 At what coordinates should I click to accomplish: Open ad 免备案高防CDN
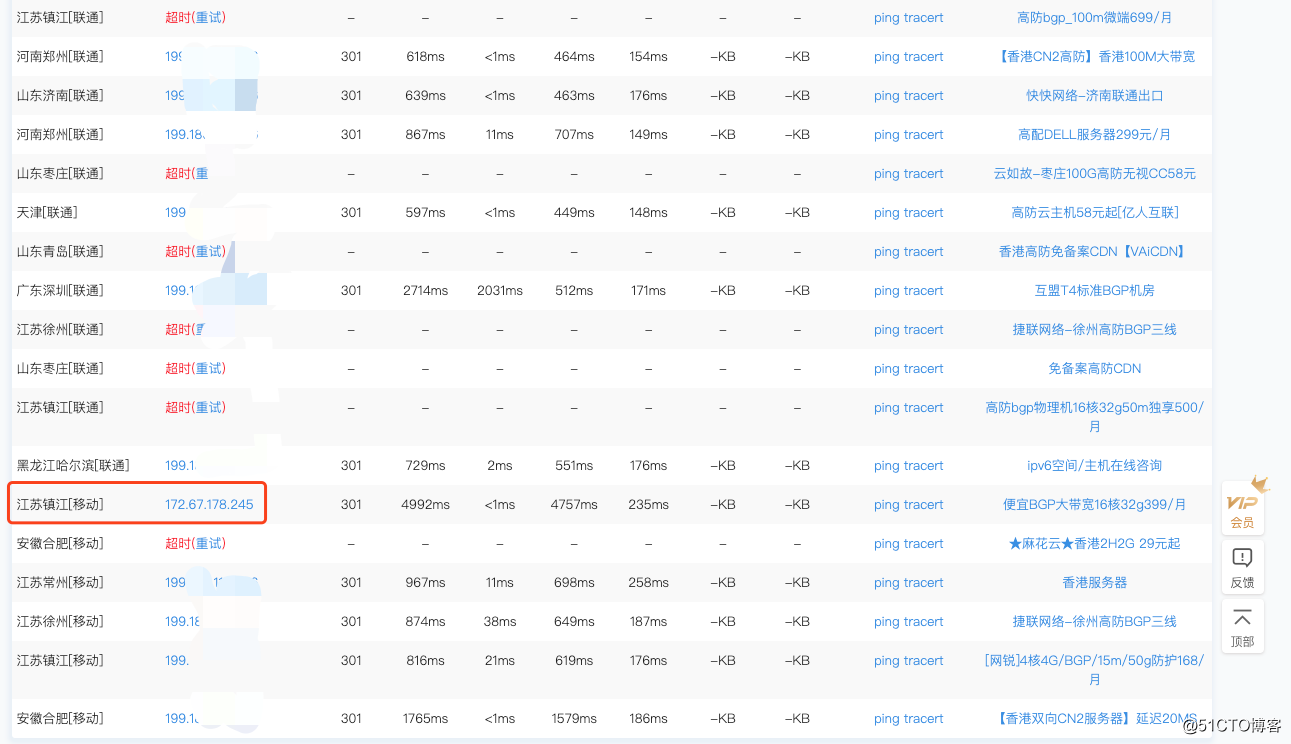pyautogui.click(x=1094, y=368)
